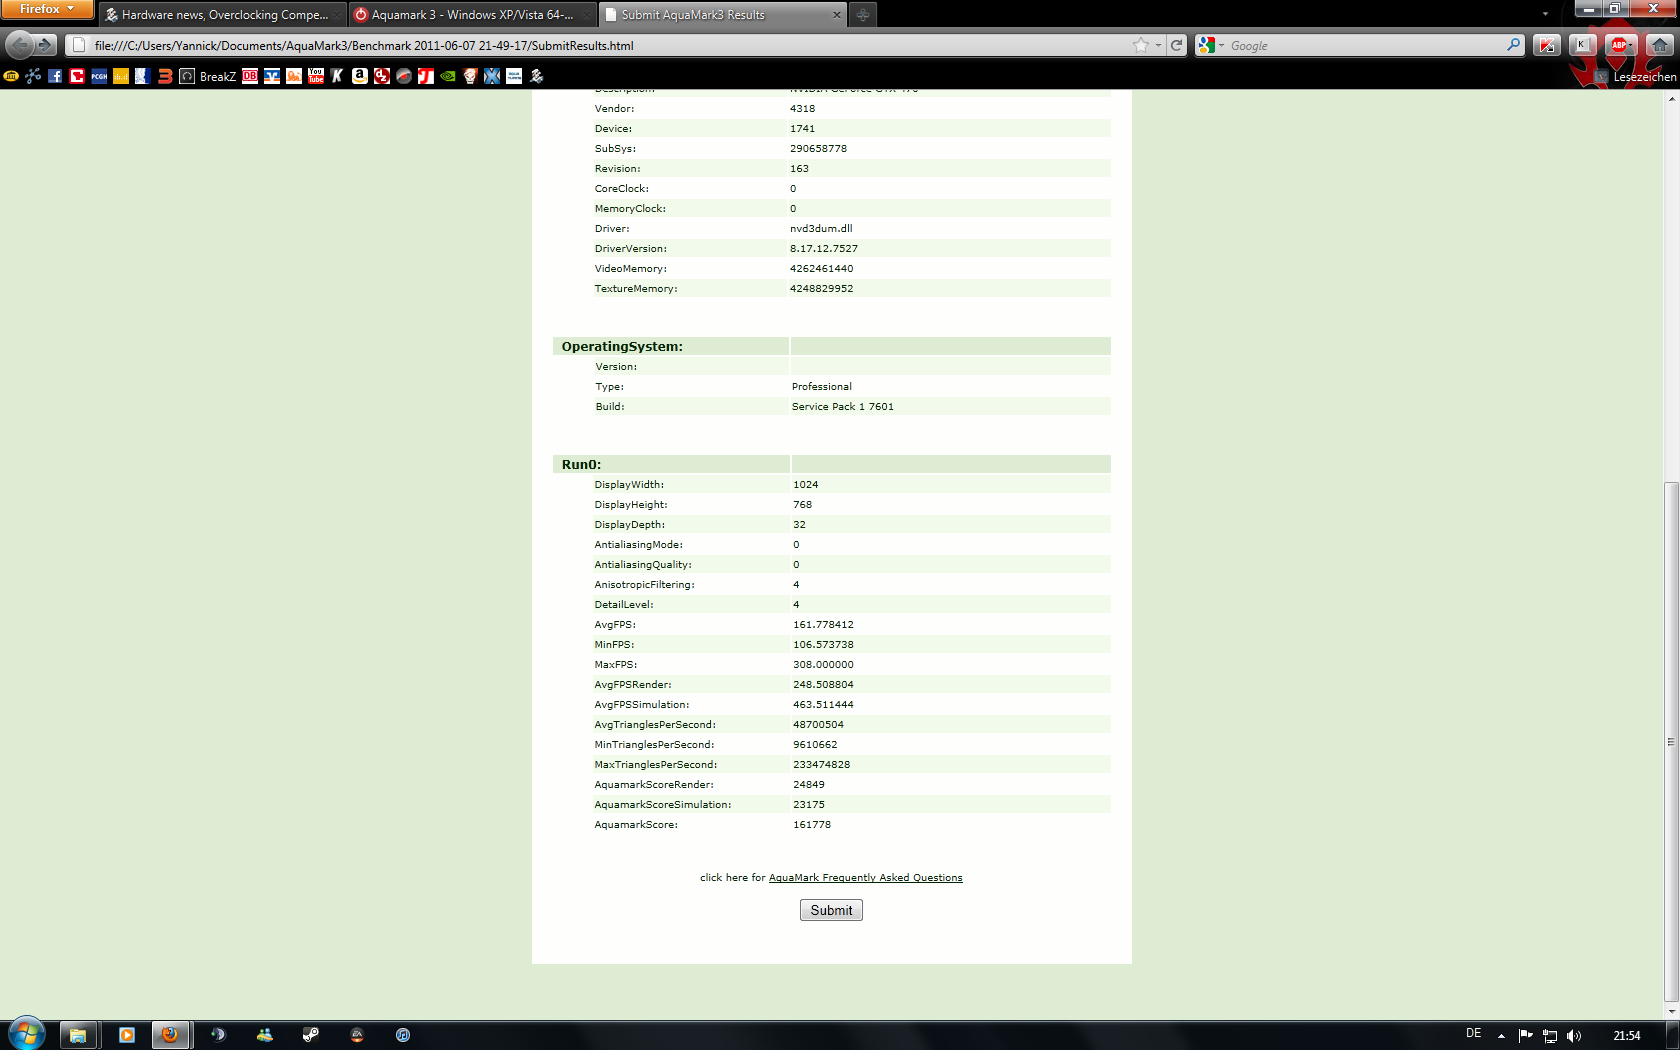
Task: Select the AvgFPS value 161.778412
Action: tap(823, 625)
